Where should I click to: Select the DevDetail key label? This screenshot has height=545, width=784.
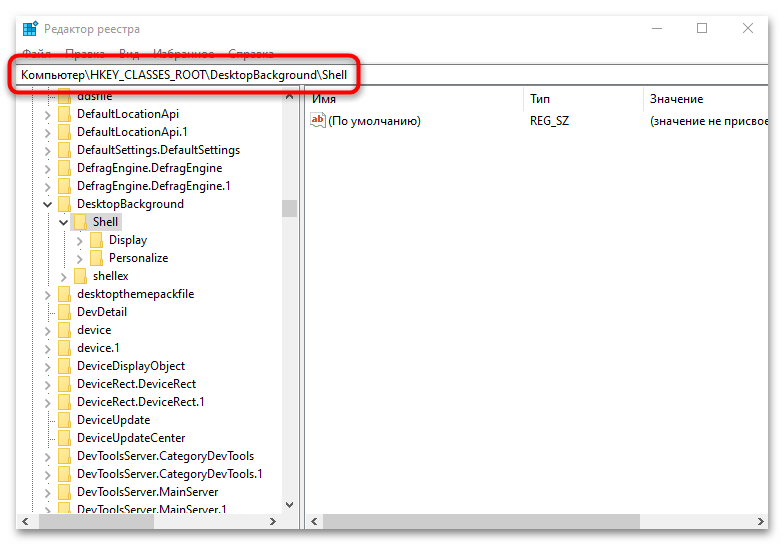coord(102,312)
